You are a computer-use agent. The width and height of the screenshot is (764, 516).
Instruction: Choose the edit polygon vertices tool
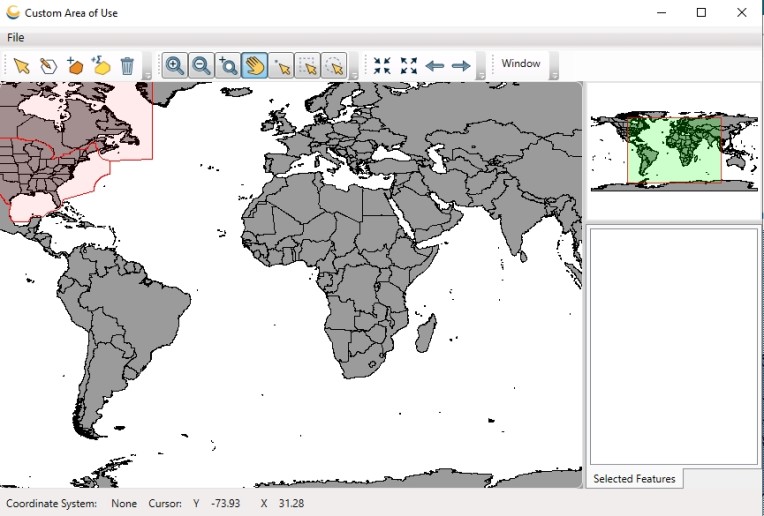pyautogui.click(x=48, y=66)
